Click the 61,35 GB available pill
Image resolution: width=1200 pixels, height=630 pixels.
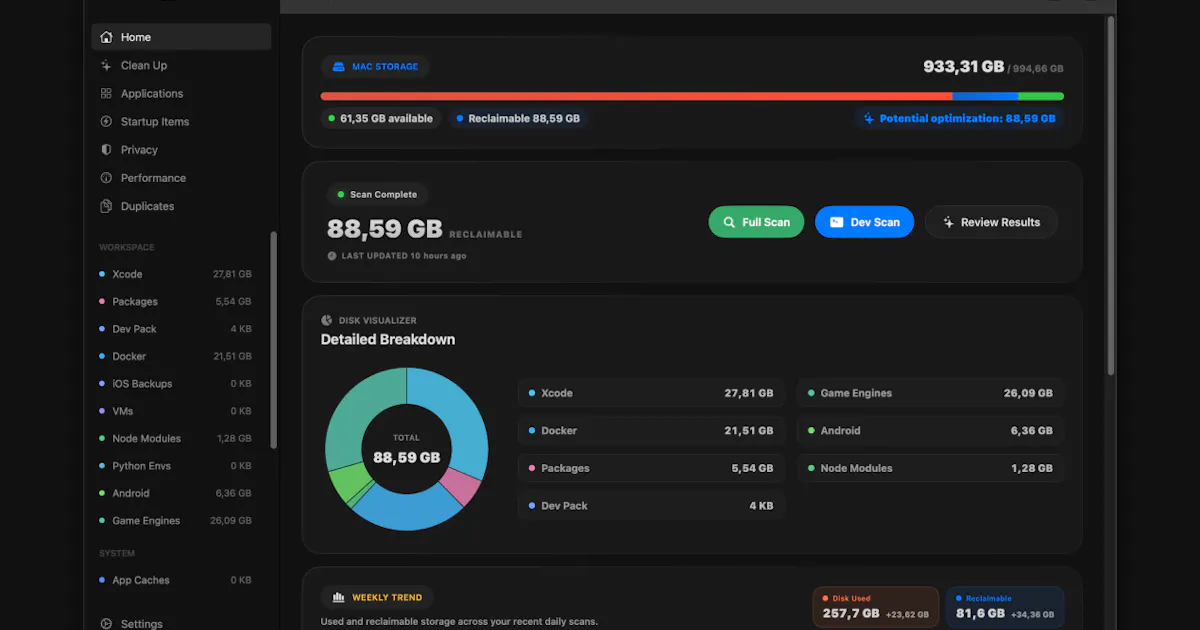pos(381,118)
